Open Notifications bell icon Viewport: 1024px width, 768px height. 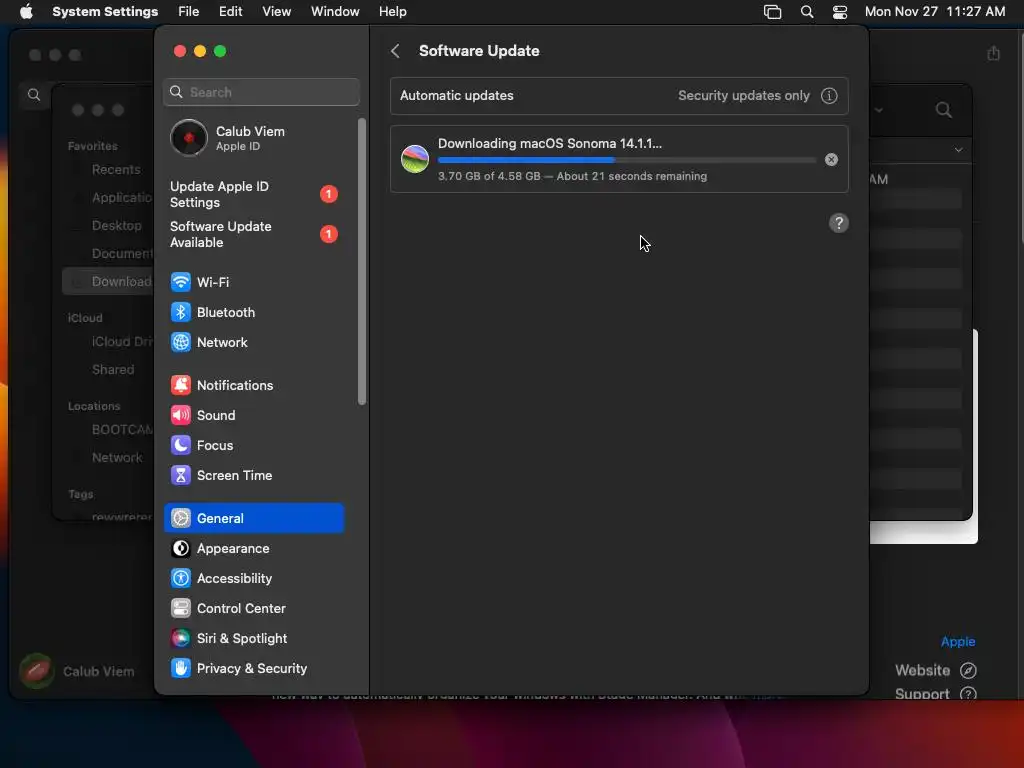(181, 385)
